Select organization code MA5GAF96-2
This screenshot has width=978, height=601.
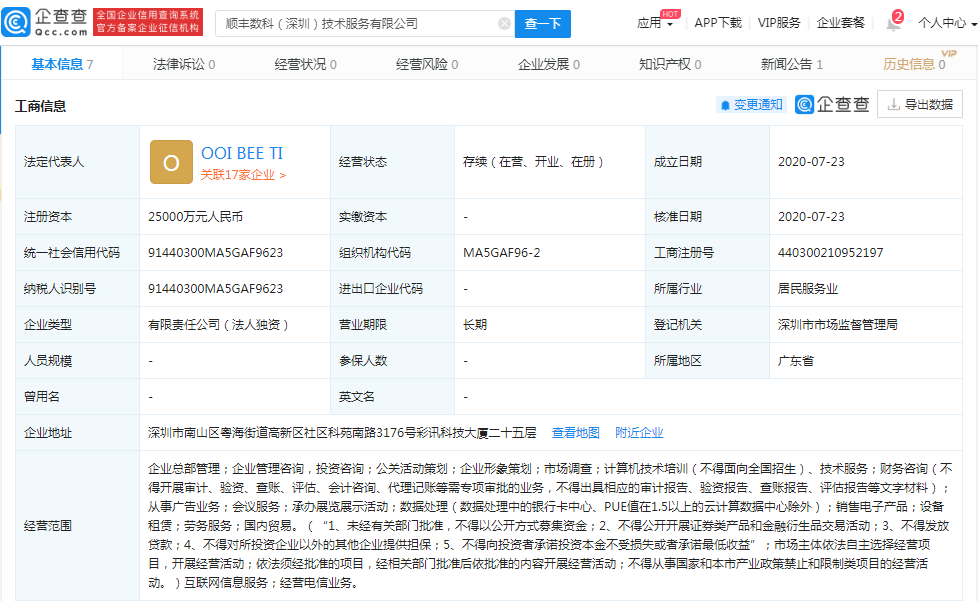501,253
